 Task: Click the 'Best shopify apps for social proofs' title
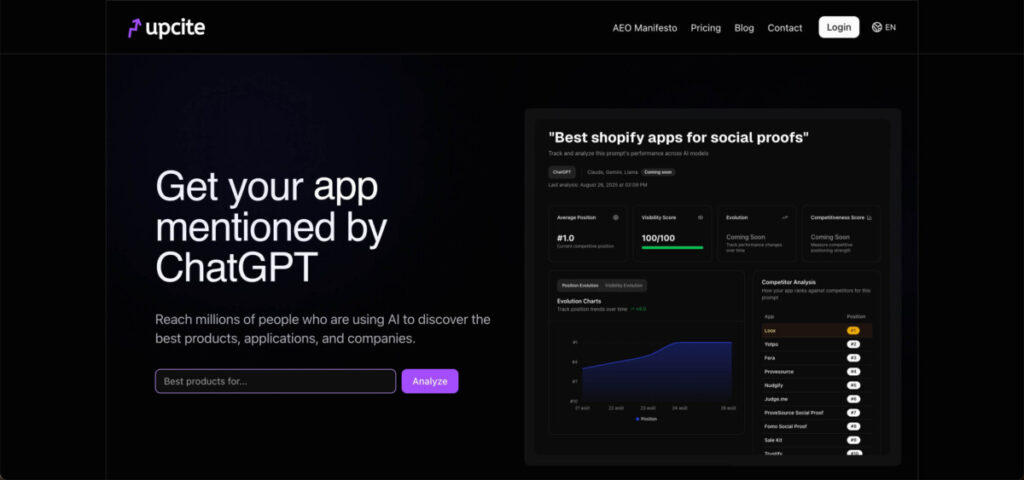point(679,138)
